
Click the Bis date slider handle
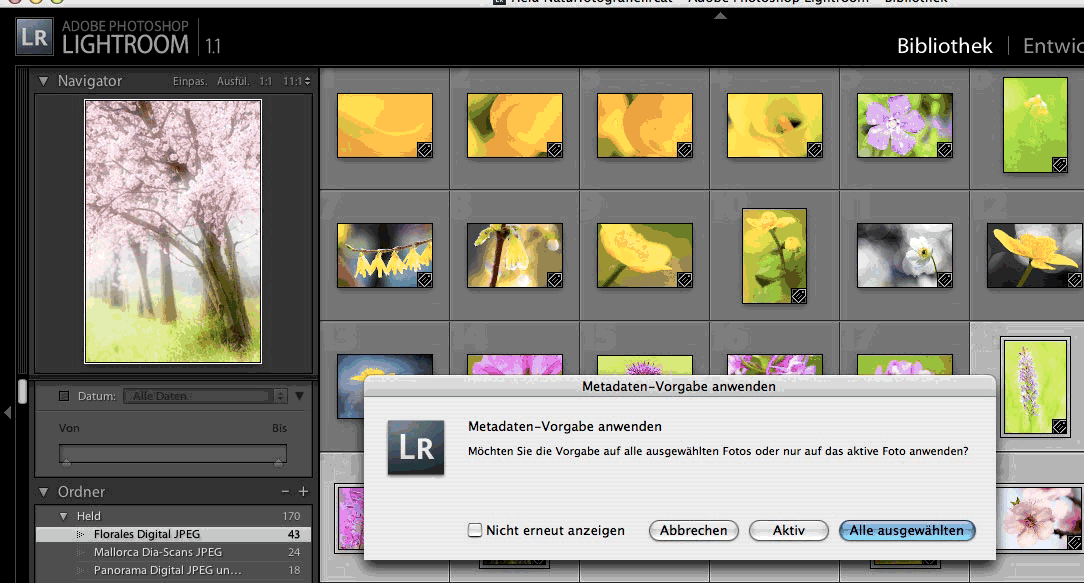coord(279,462)
